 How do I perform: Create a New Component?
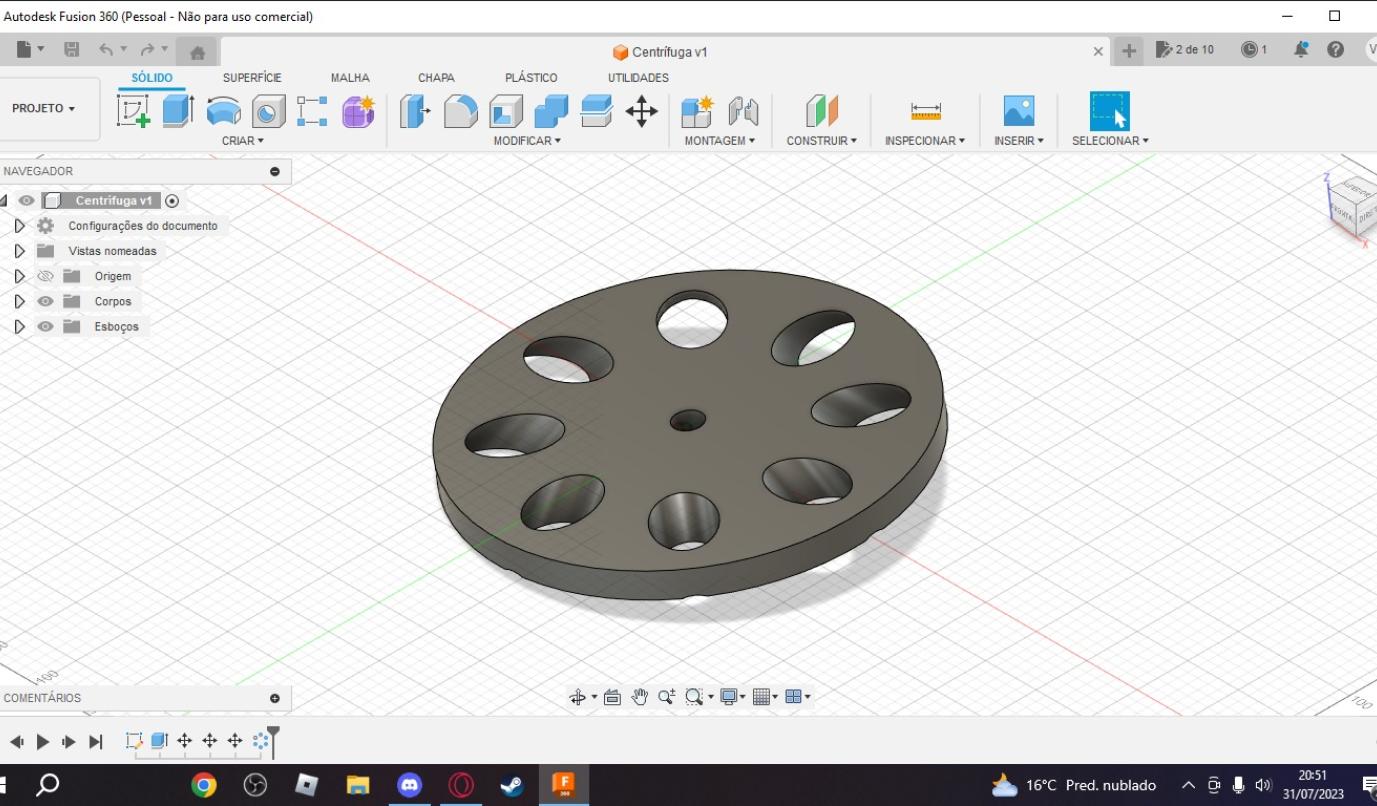[x=697, y=111]
